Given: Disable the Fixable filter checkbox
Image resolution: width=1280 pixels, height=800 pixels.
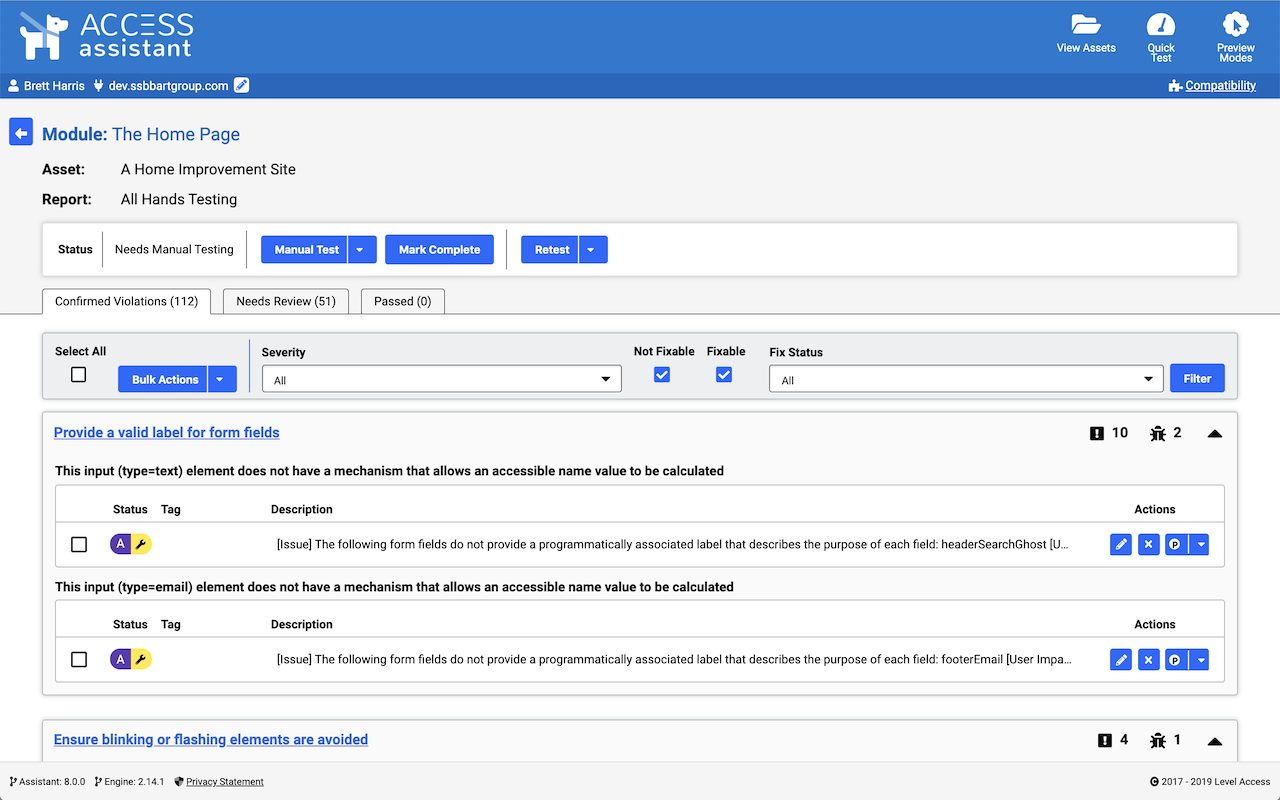Looking at the screenshot, I should (724, 374).
